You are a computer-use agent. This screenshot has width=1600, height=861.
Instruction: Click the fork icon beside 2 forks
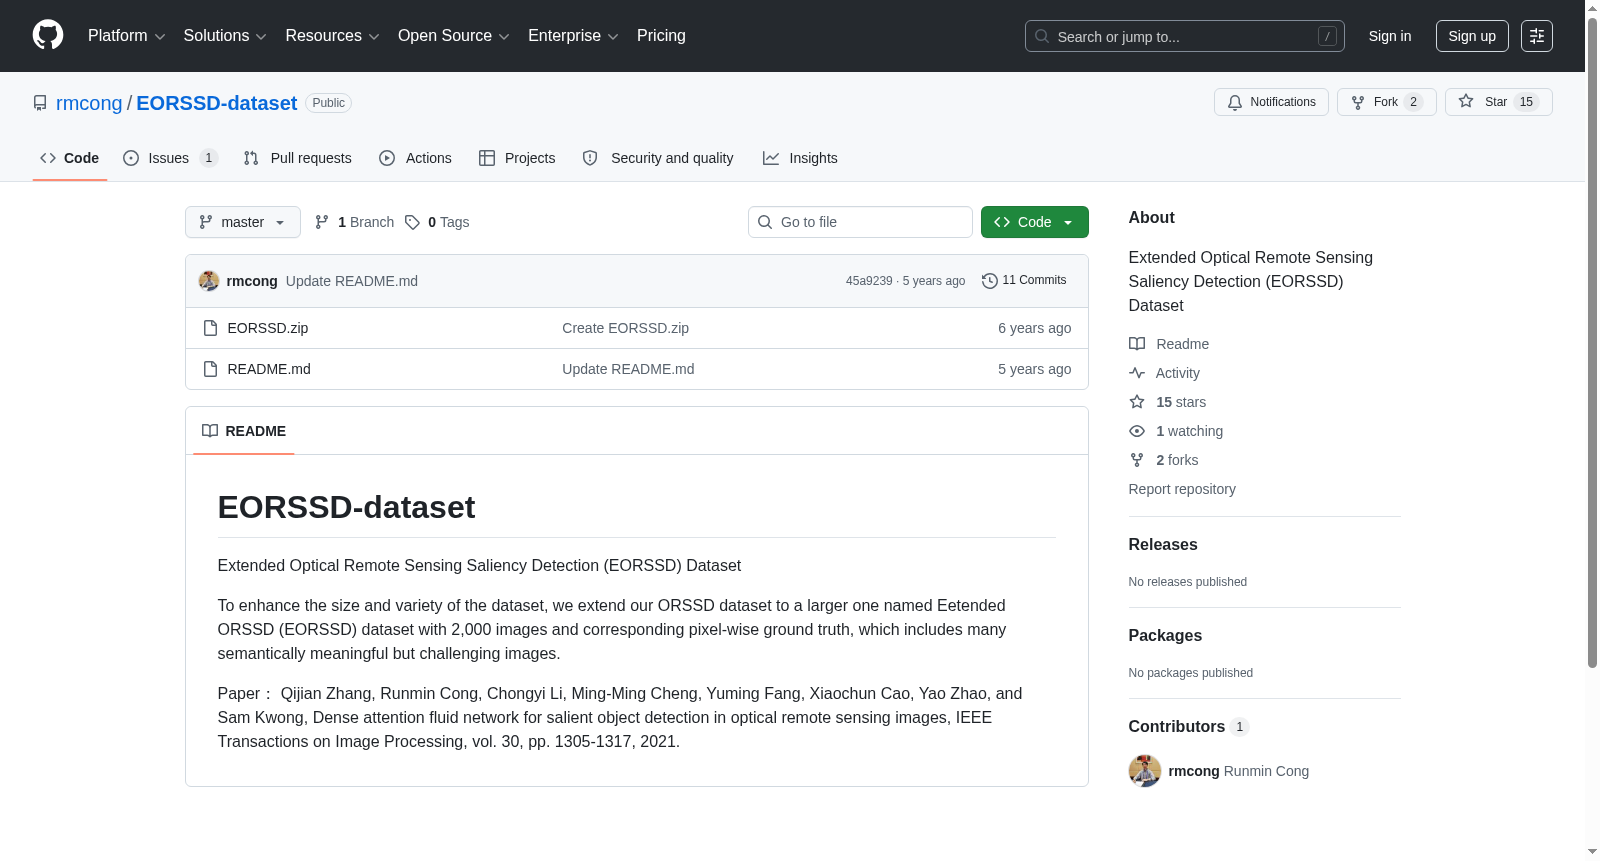tap(1137, 460)
